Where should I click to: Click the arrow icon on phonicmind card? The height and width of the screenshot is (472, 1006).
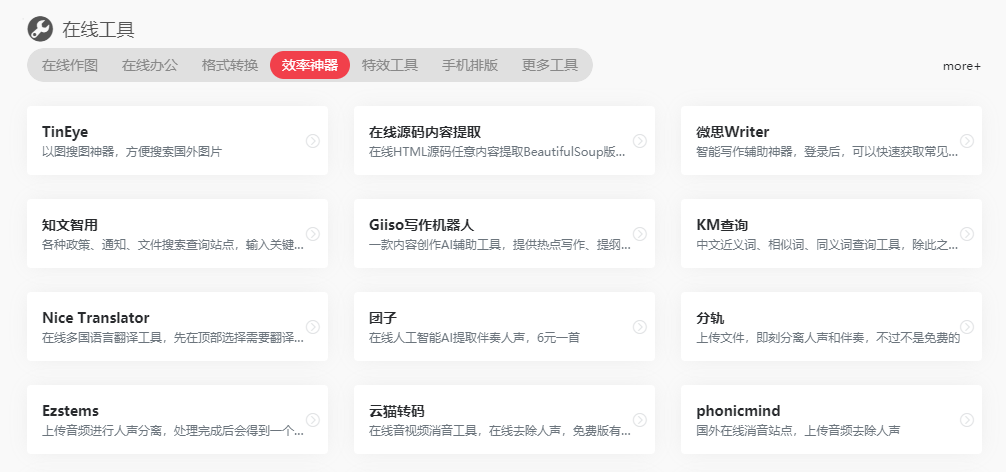click(x=967, y=420)
